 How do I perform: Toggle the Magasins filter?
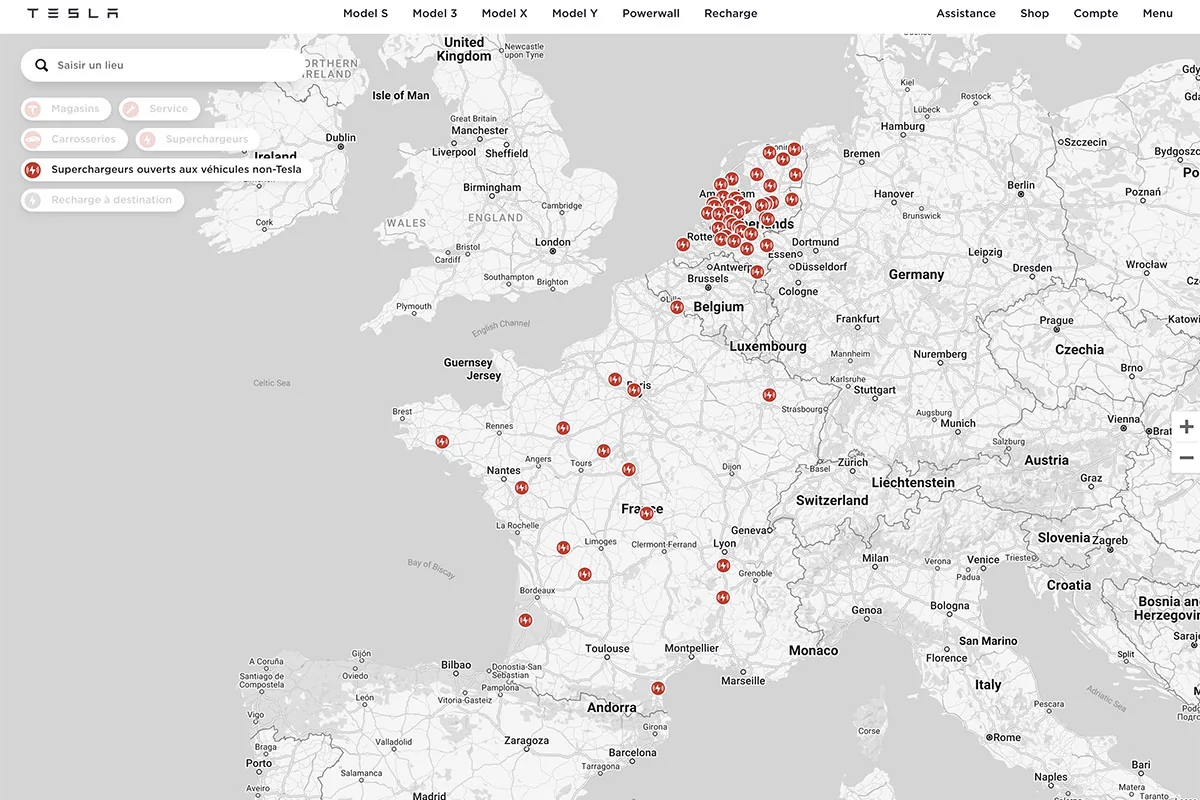pos(66,109)
